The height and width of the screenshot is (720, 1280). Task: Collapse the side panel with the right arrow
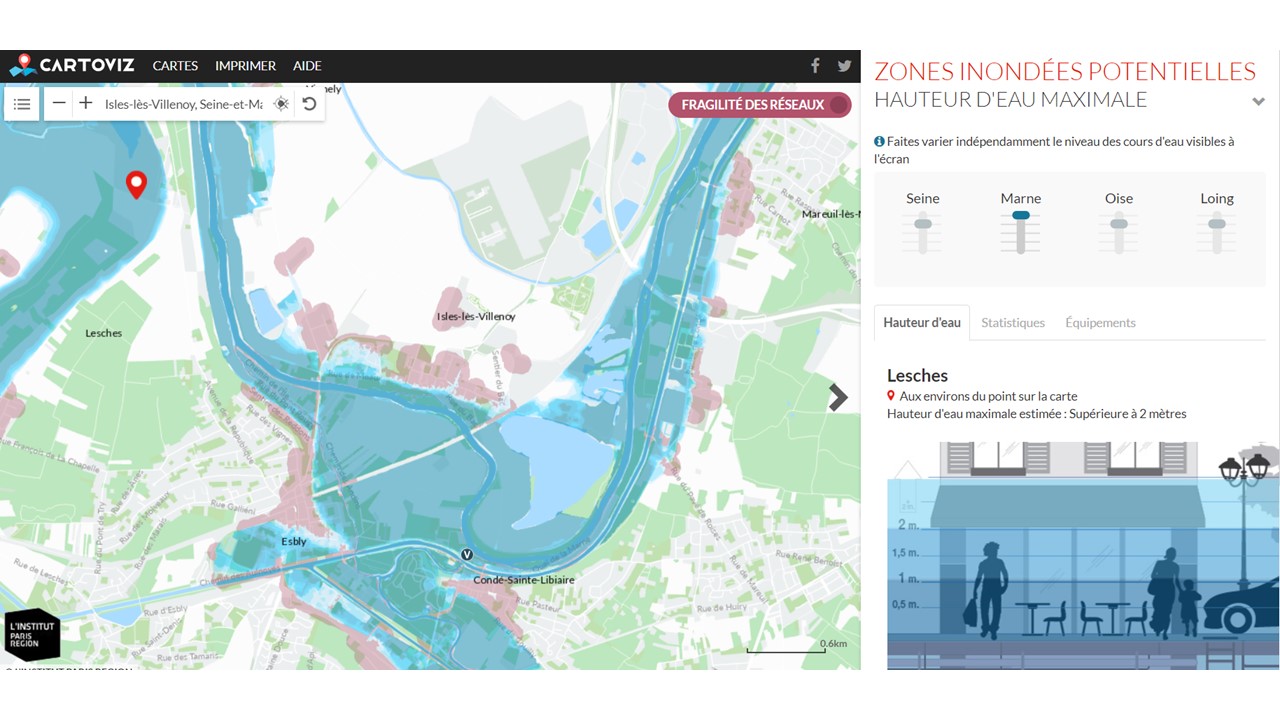[838, 397]
